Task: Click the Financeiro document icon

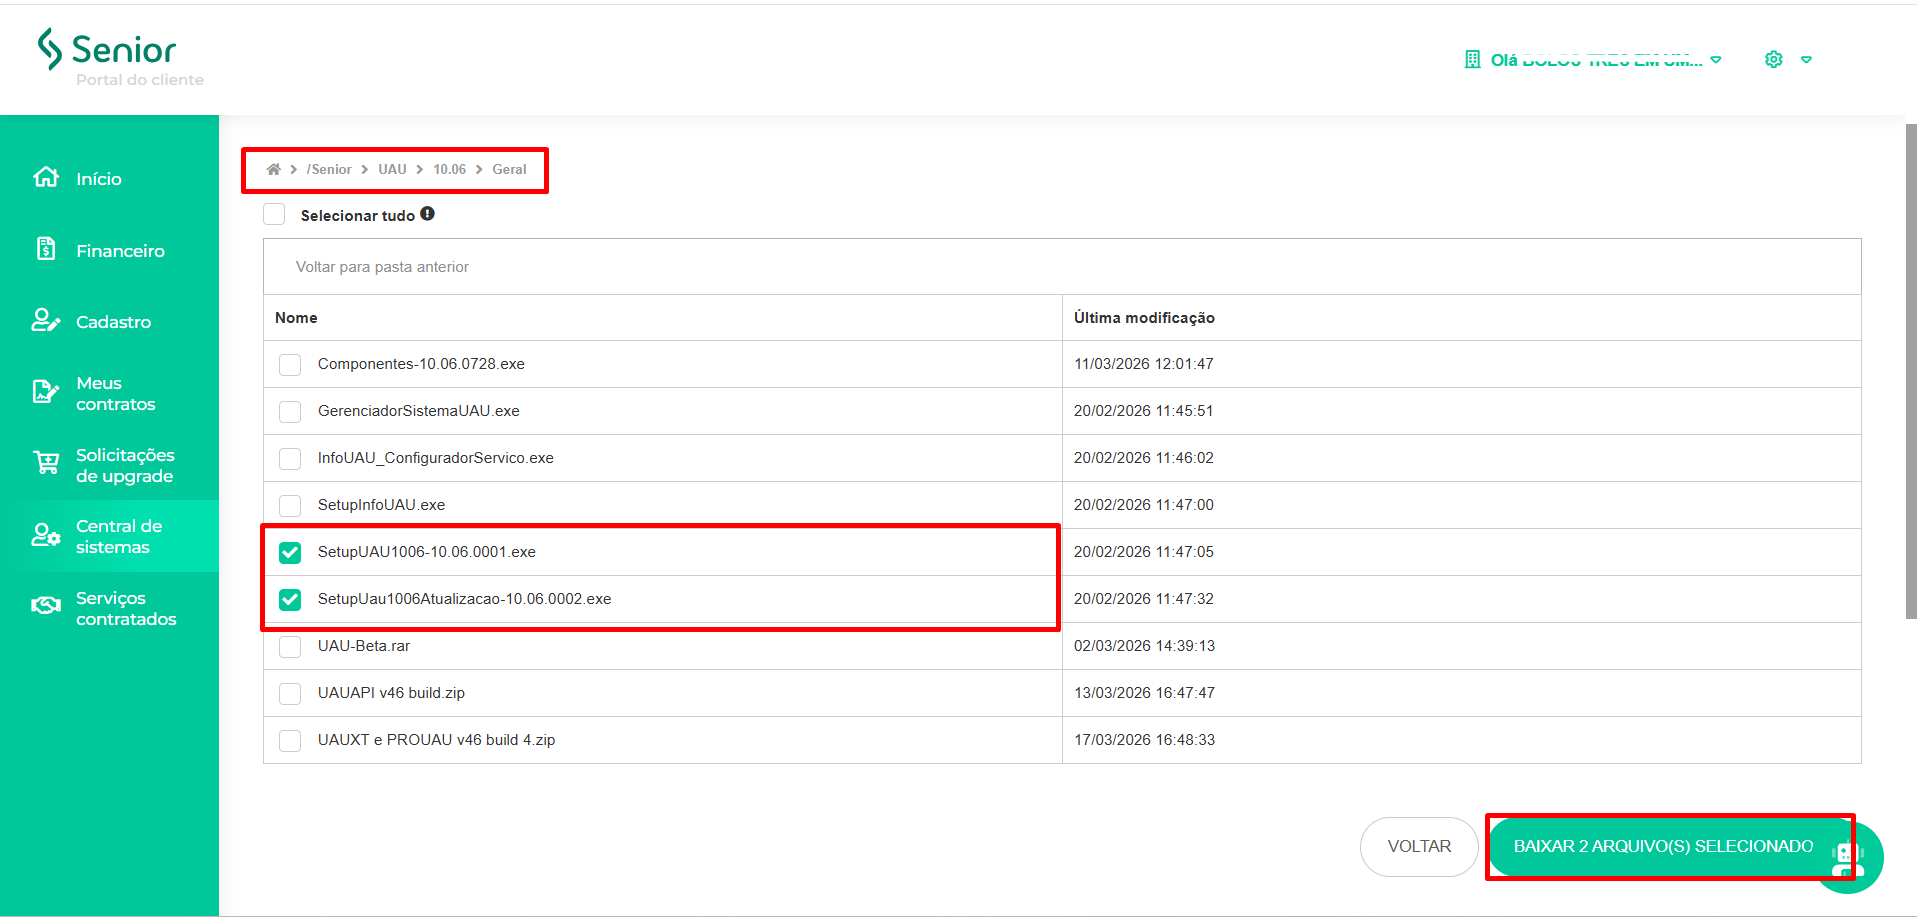Action: [46, 249]
